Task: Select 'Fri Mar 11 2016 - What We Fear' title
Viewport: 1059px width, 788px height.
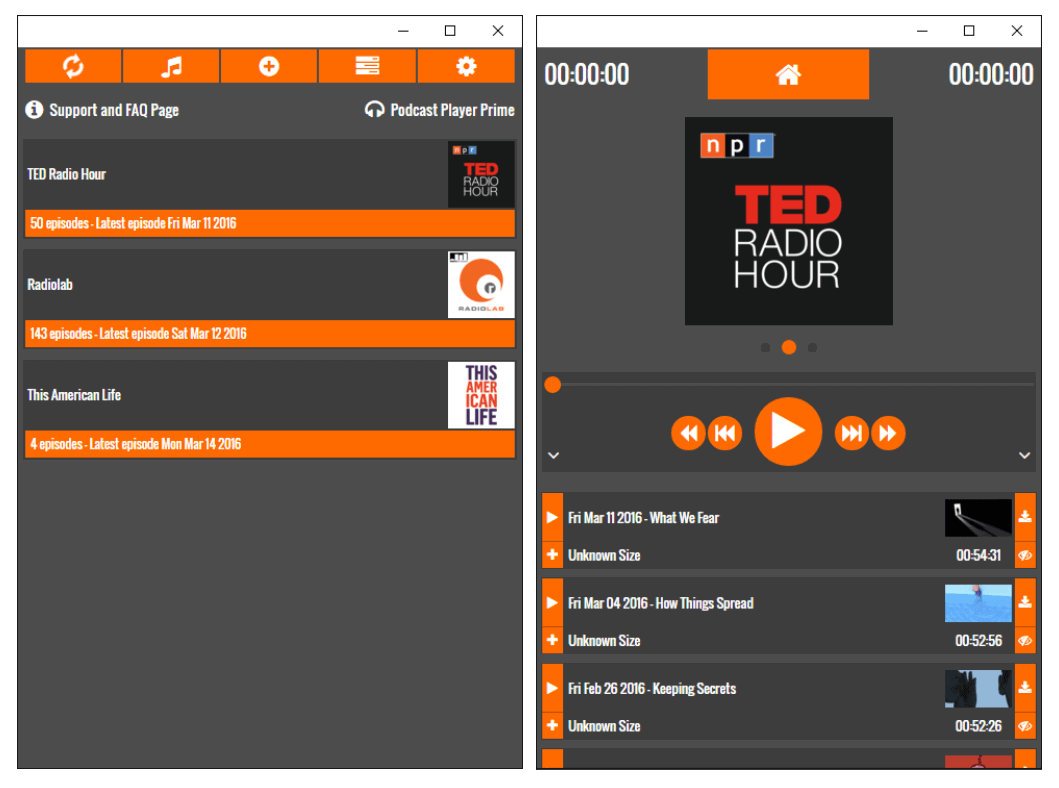Action: (643, 518)
